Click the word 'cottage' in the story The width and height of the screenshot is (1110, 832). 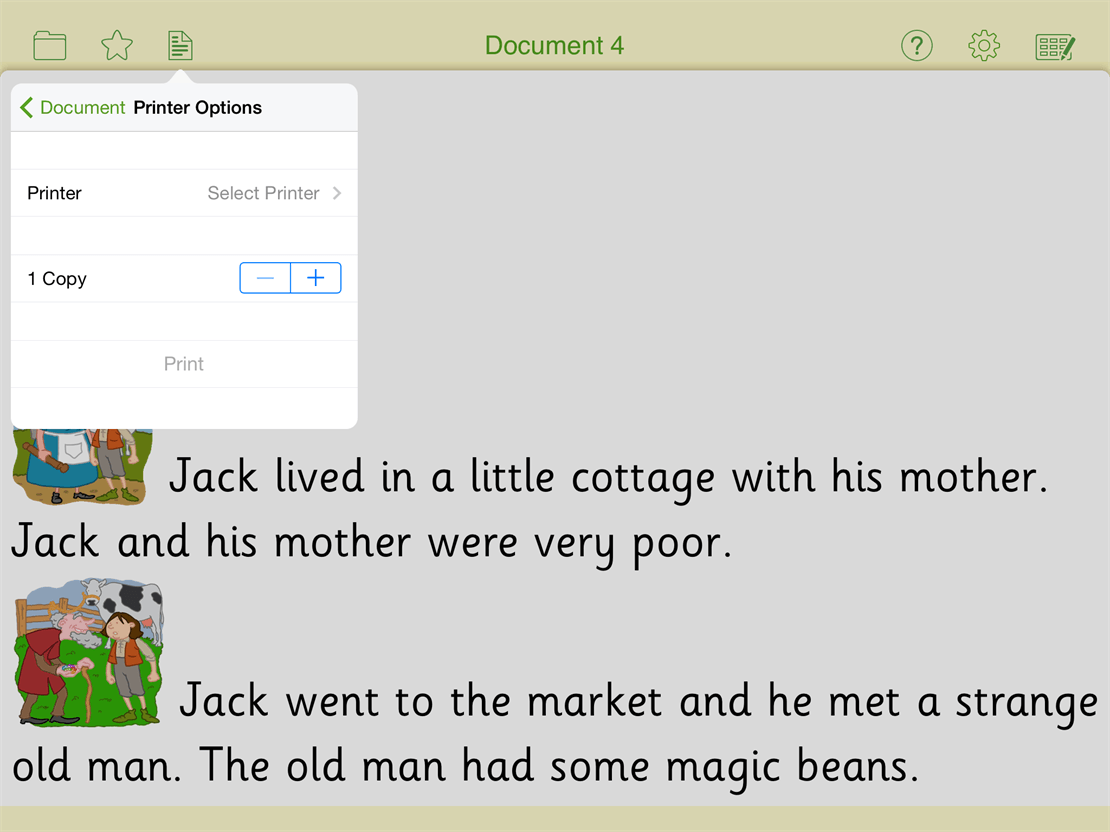[643, 478]
